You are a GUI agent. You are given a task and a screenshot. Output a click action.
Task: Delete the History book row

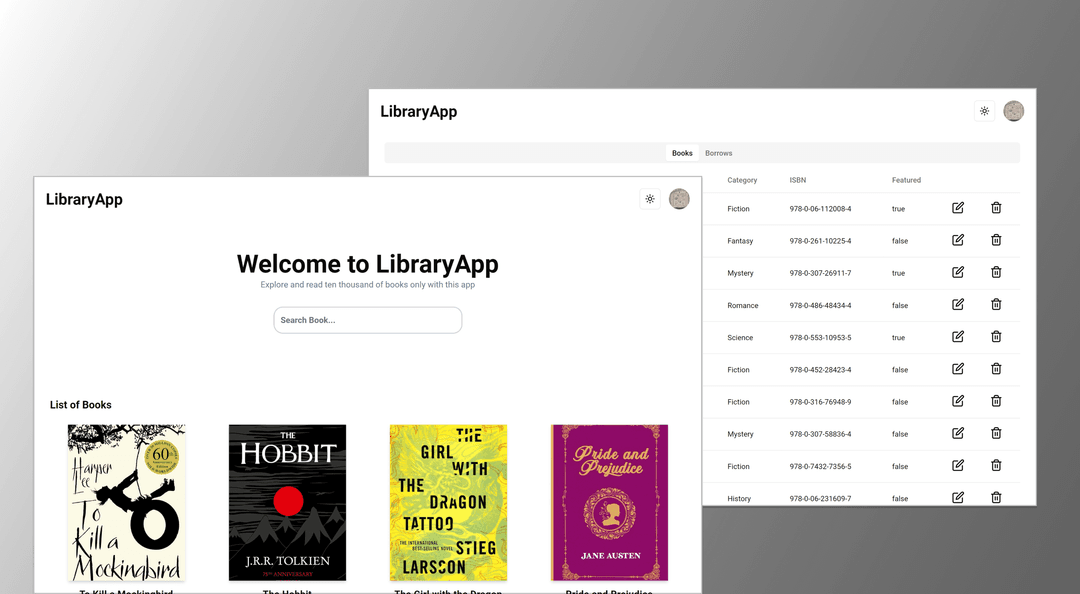pyautogui.click(x=996, y=498)
